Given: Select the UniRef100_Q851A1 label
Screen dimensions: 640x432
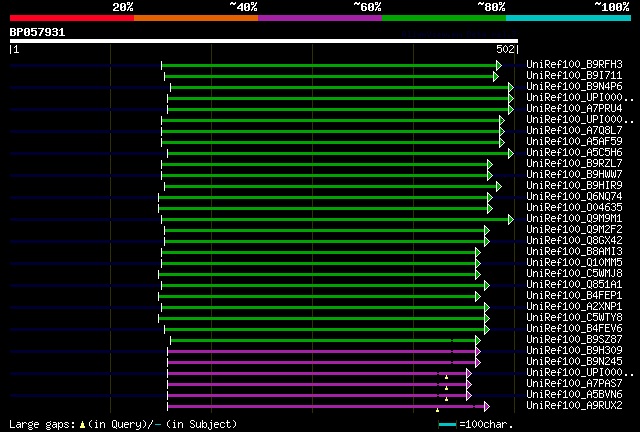Looking at the screenshot, I should 574,285.
